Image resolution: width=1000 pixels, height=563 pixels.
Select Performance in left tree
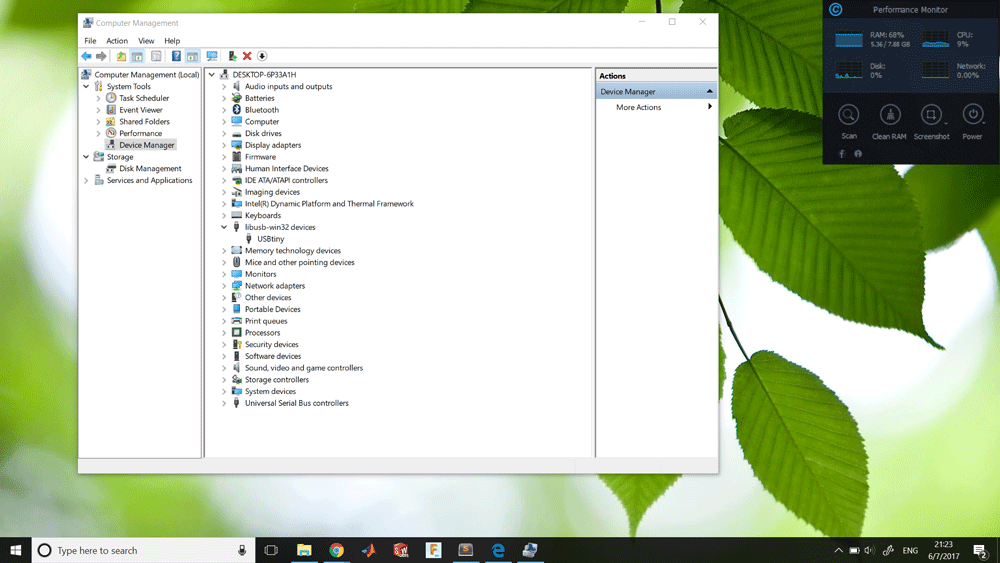pos(140,133)
